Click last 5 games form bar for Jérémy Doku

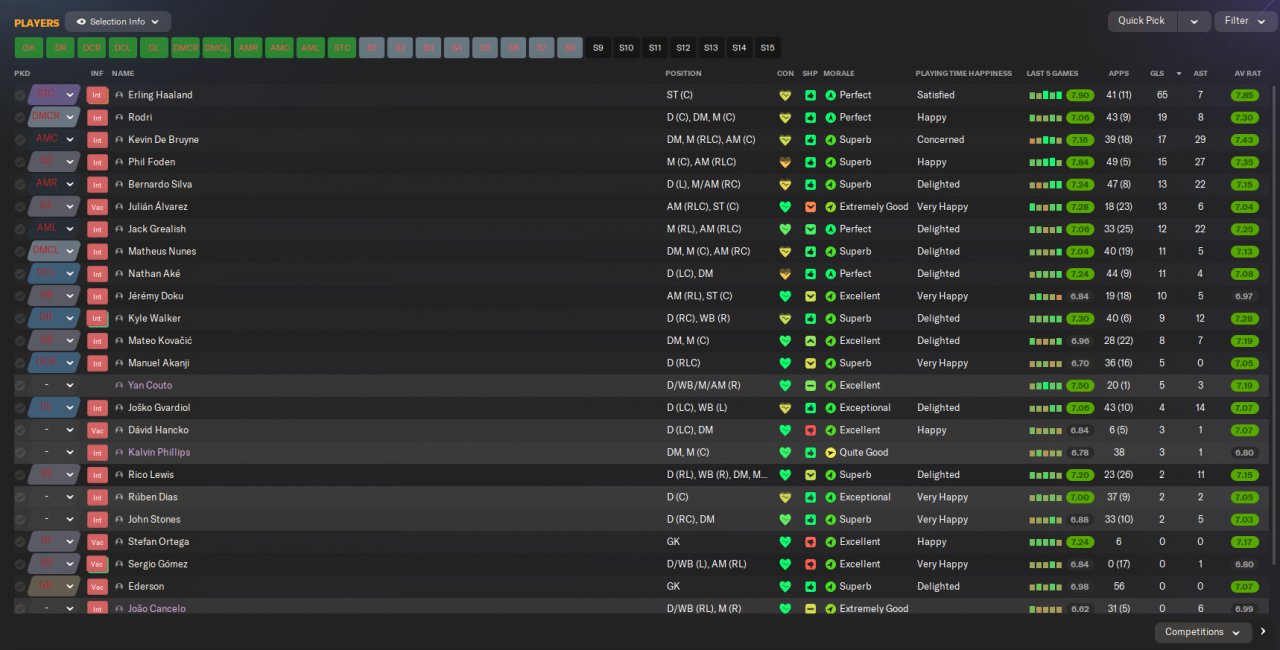pyautogui.click(x=1045, y=297)
